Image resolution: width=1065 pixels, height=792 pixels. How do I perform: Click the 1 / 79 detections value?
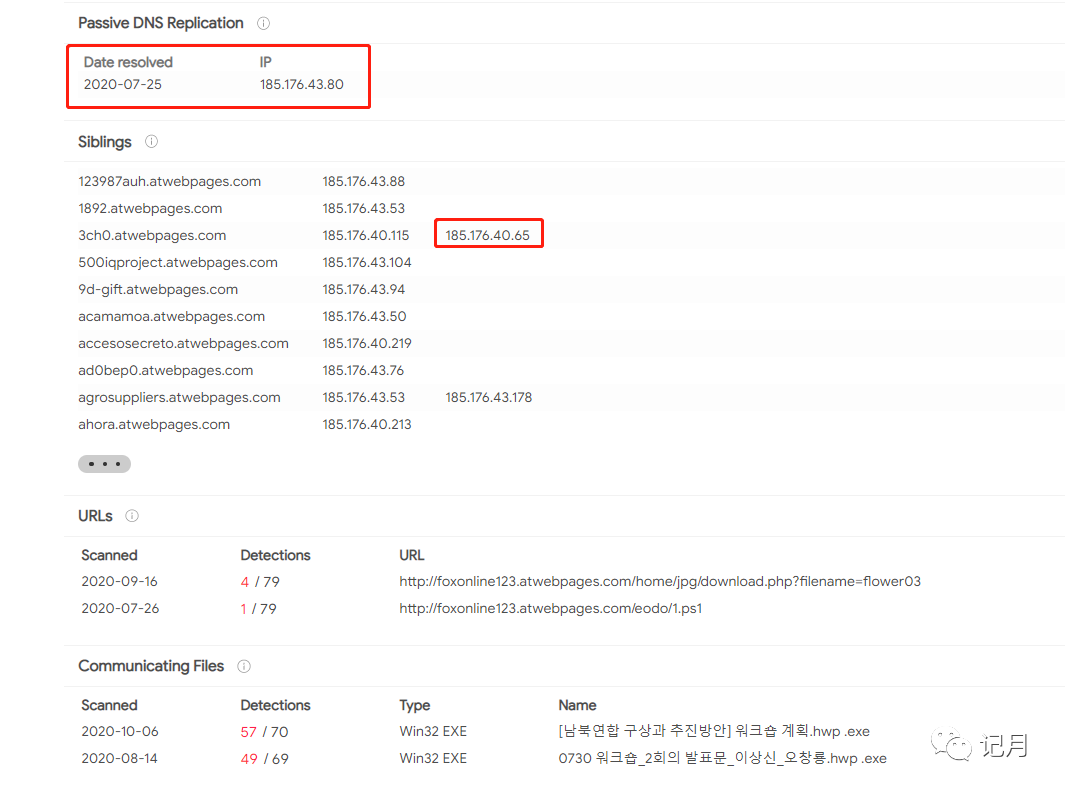(x=258, y=609)
